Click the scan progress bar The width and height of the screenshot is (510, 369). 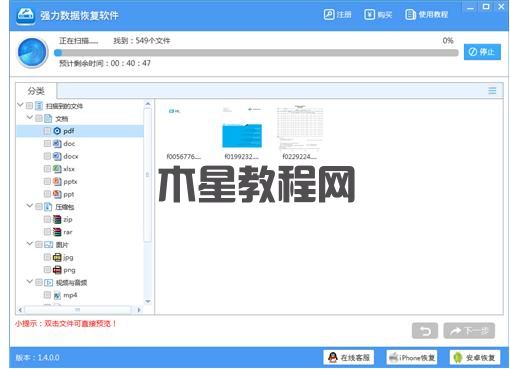[256, 53]
